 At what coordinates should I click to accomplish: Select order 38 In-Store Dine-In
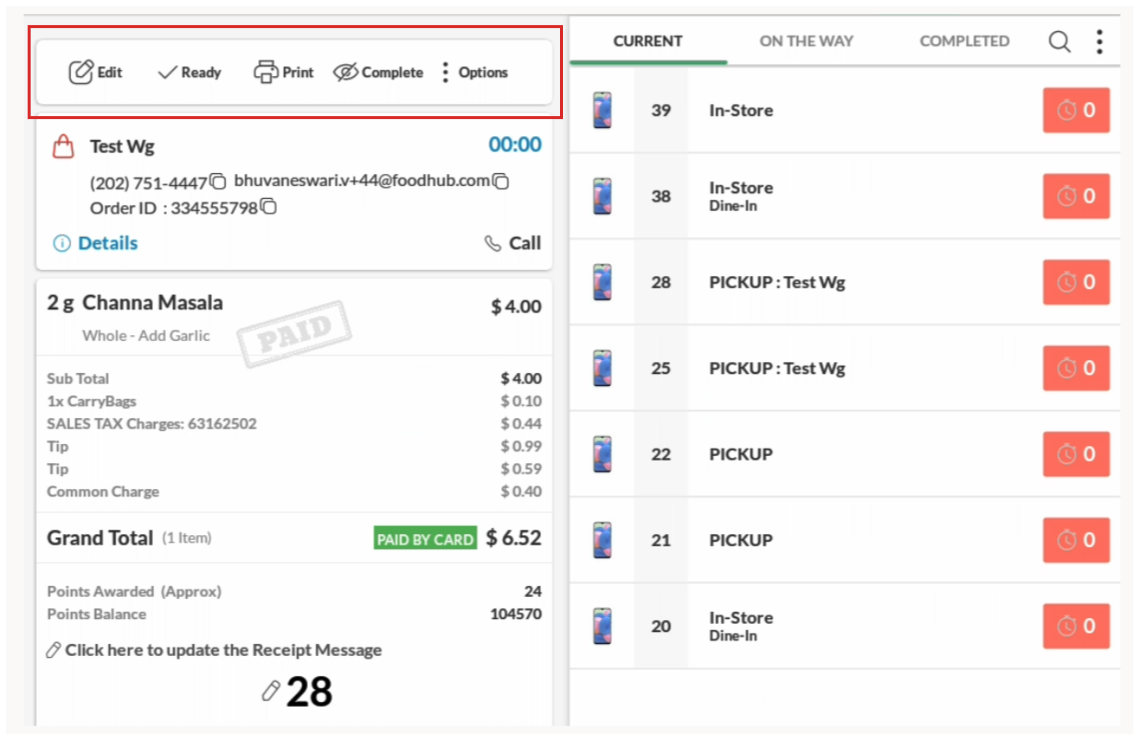click(x=844, y=196)
